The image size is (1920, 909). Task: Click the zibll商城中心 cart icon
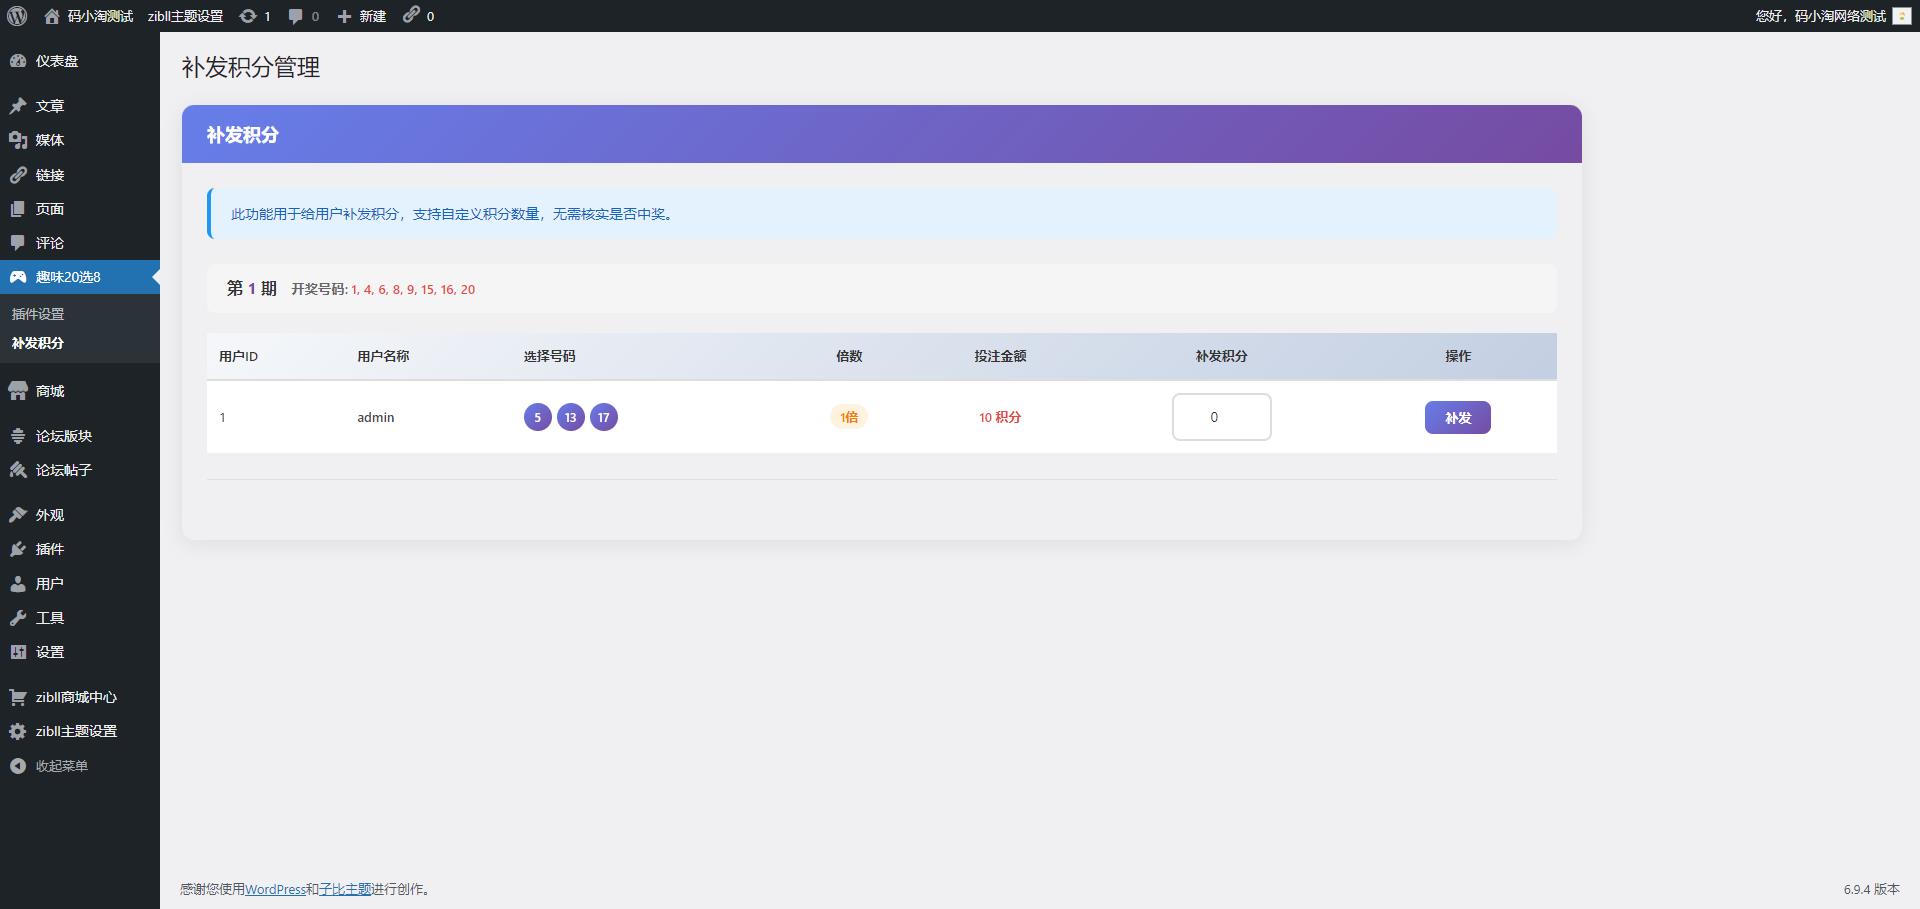tap(18, 697)
